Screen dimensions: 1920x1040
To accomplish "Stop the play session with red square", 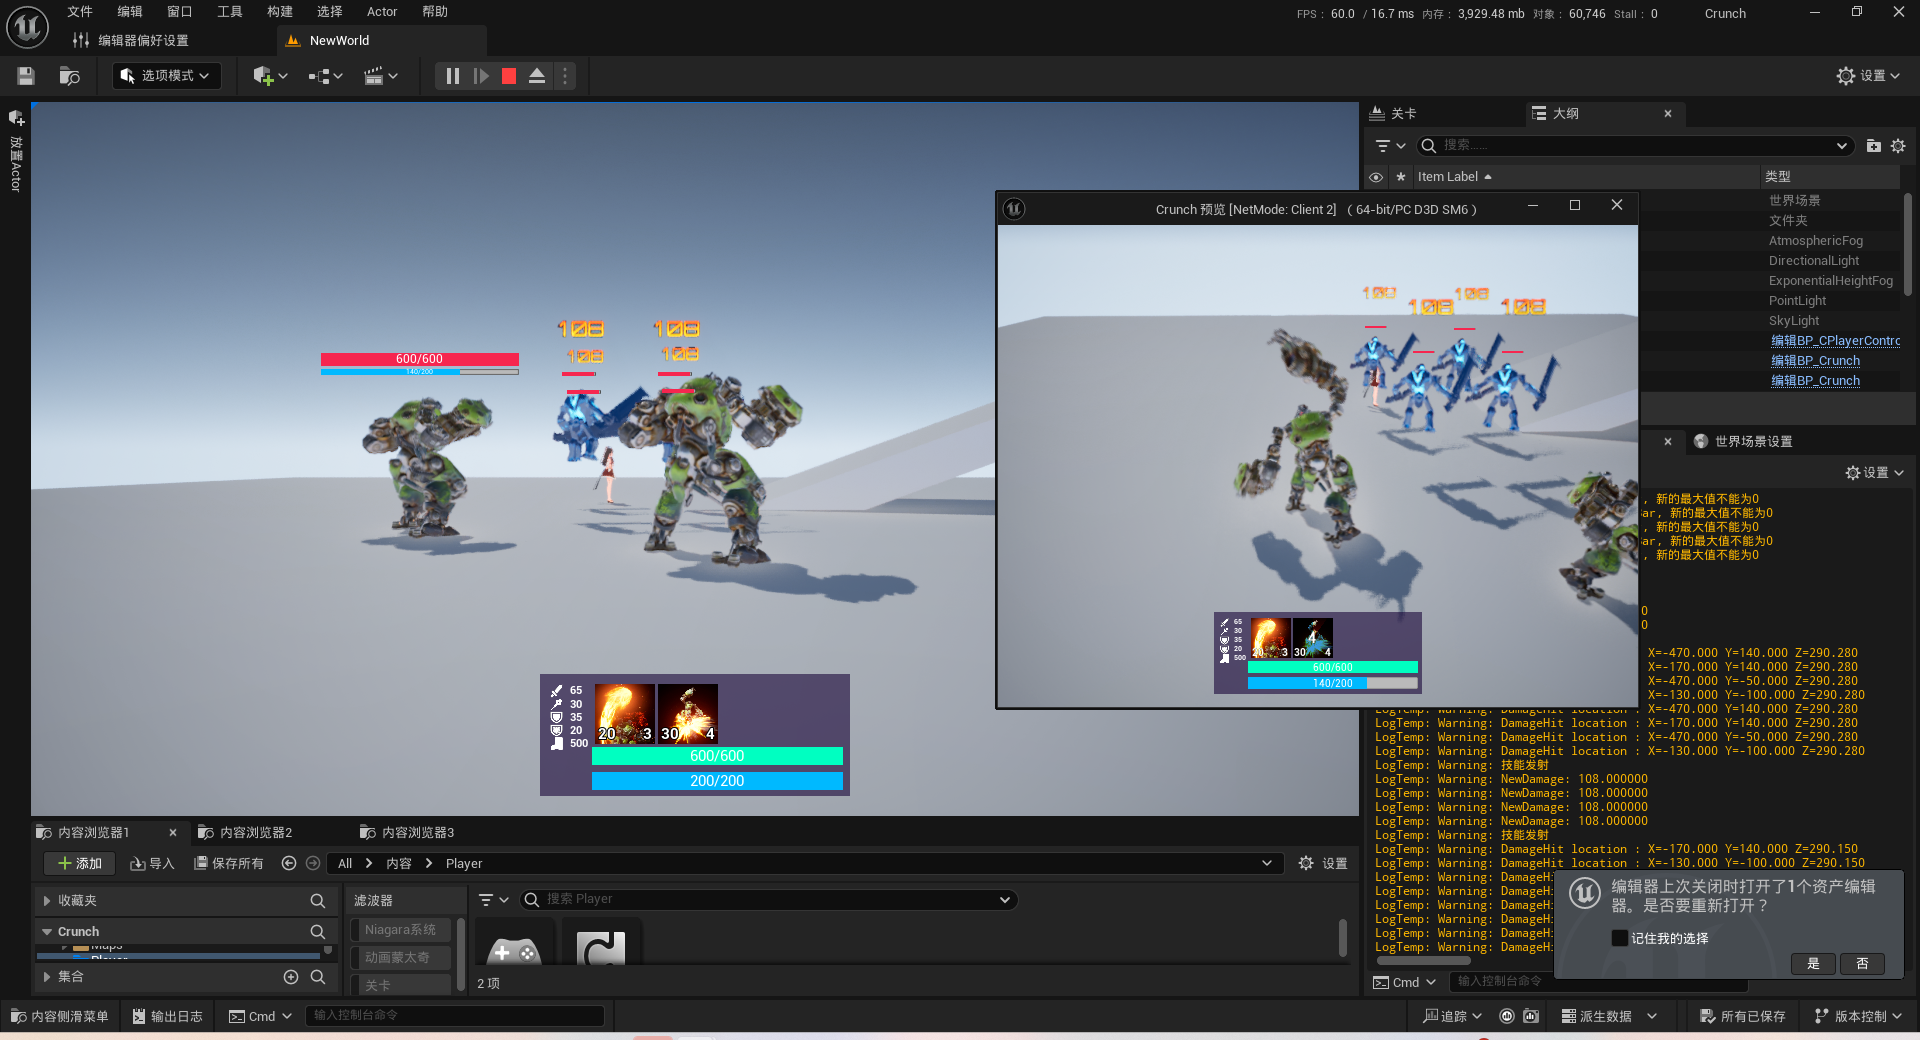I will (509, 76).
